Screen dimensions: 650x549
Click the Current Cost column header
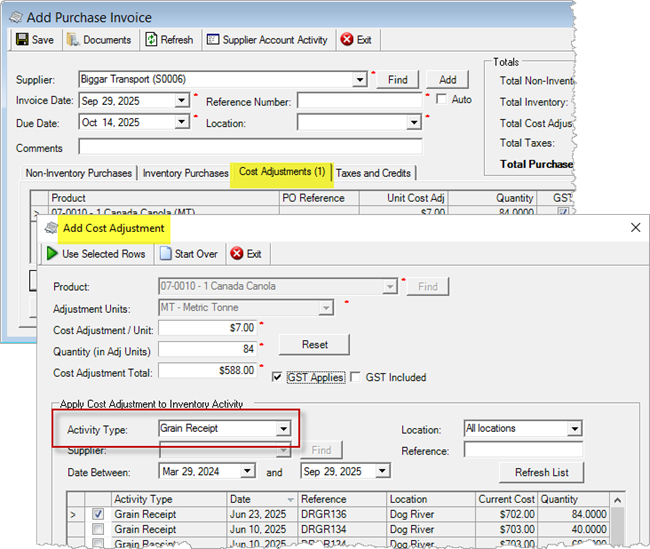[x=506, y=499]
